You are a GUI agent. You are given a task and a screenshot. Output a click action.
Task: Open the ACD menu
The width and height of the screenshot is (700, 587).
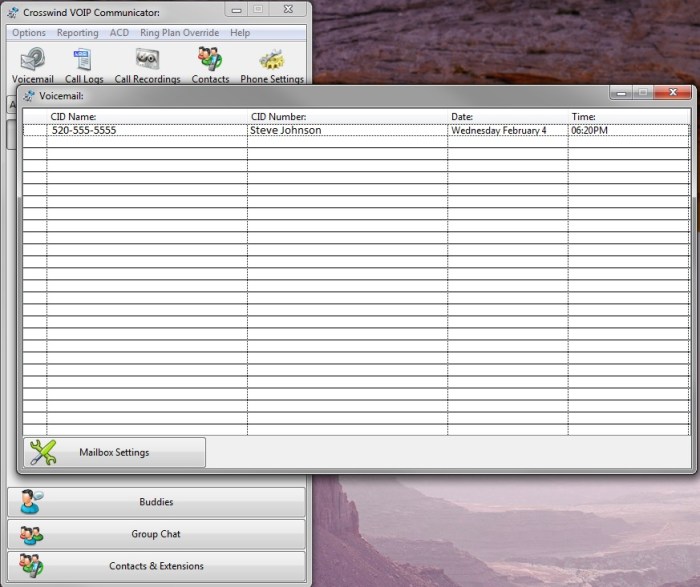[119, 33]
